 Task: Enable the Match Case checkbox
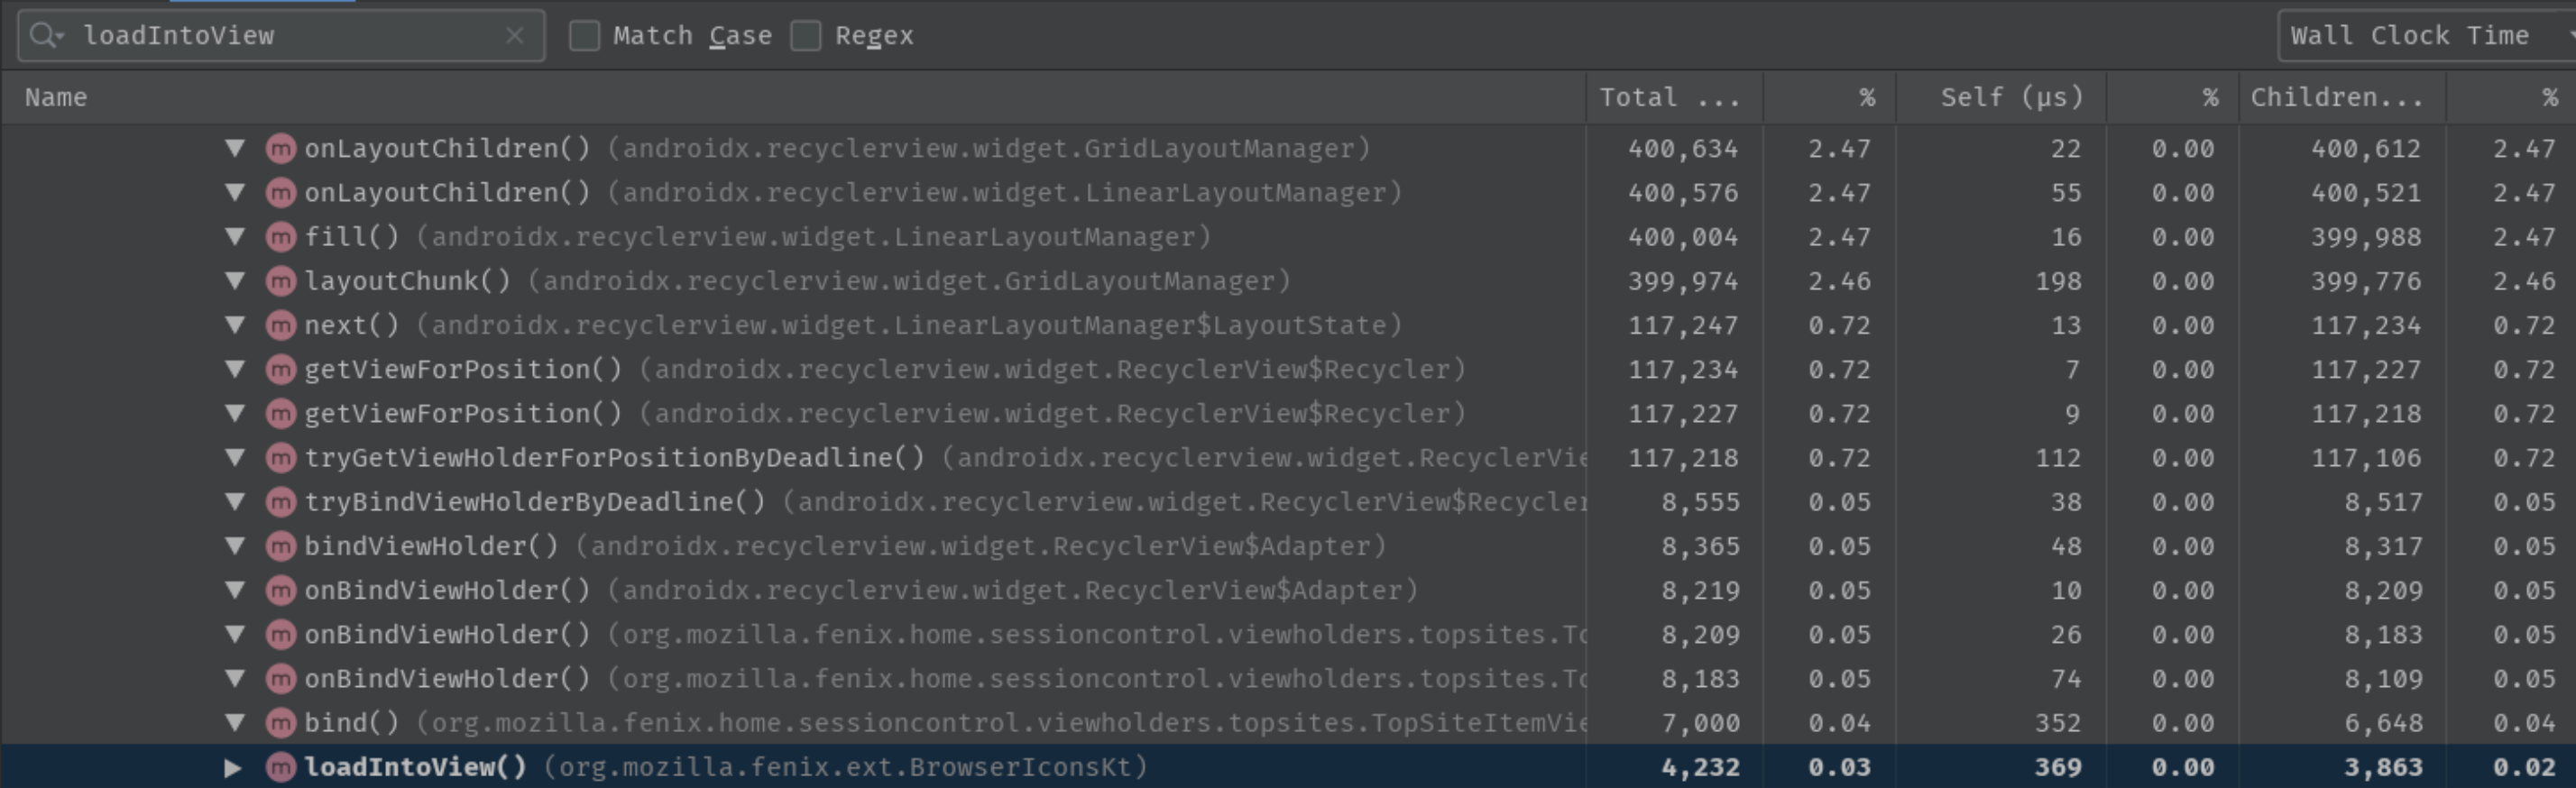[584, 36]
